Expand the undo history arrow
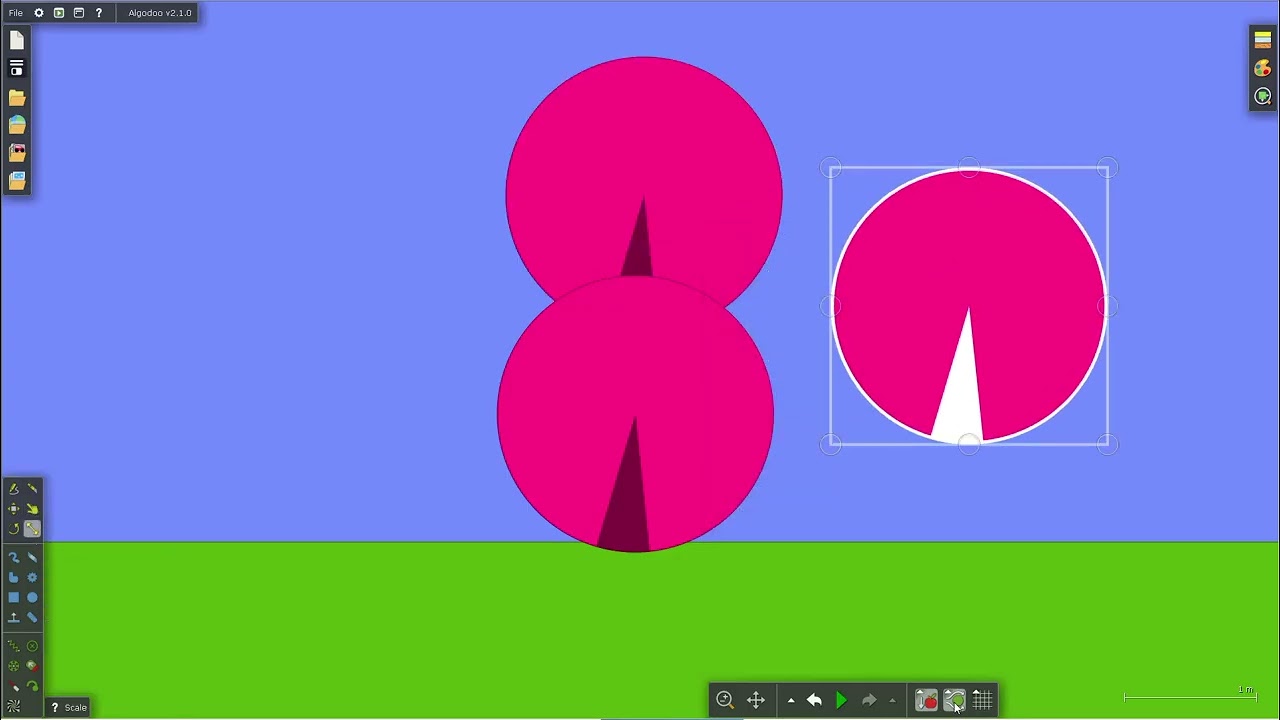This screenshot has height=720, width=1280. 791,701
